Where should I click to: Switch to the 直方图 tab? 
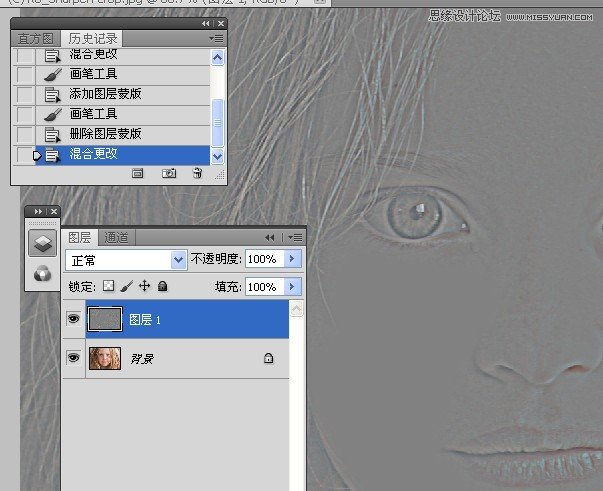[35, 38]
